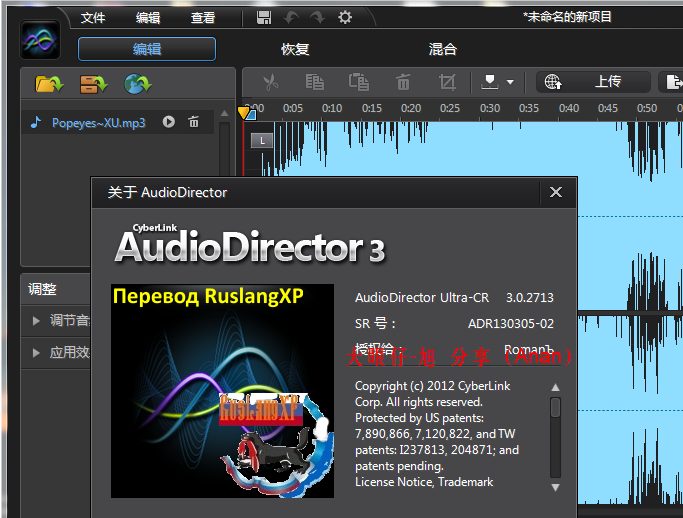Click the 上传 upload button
The image size is (683, 518).
593,82
